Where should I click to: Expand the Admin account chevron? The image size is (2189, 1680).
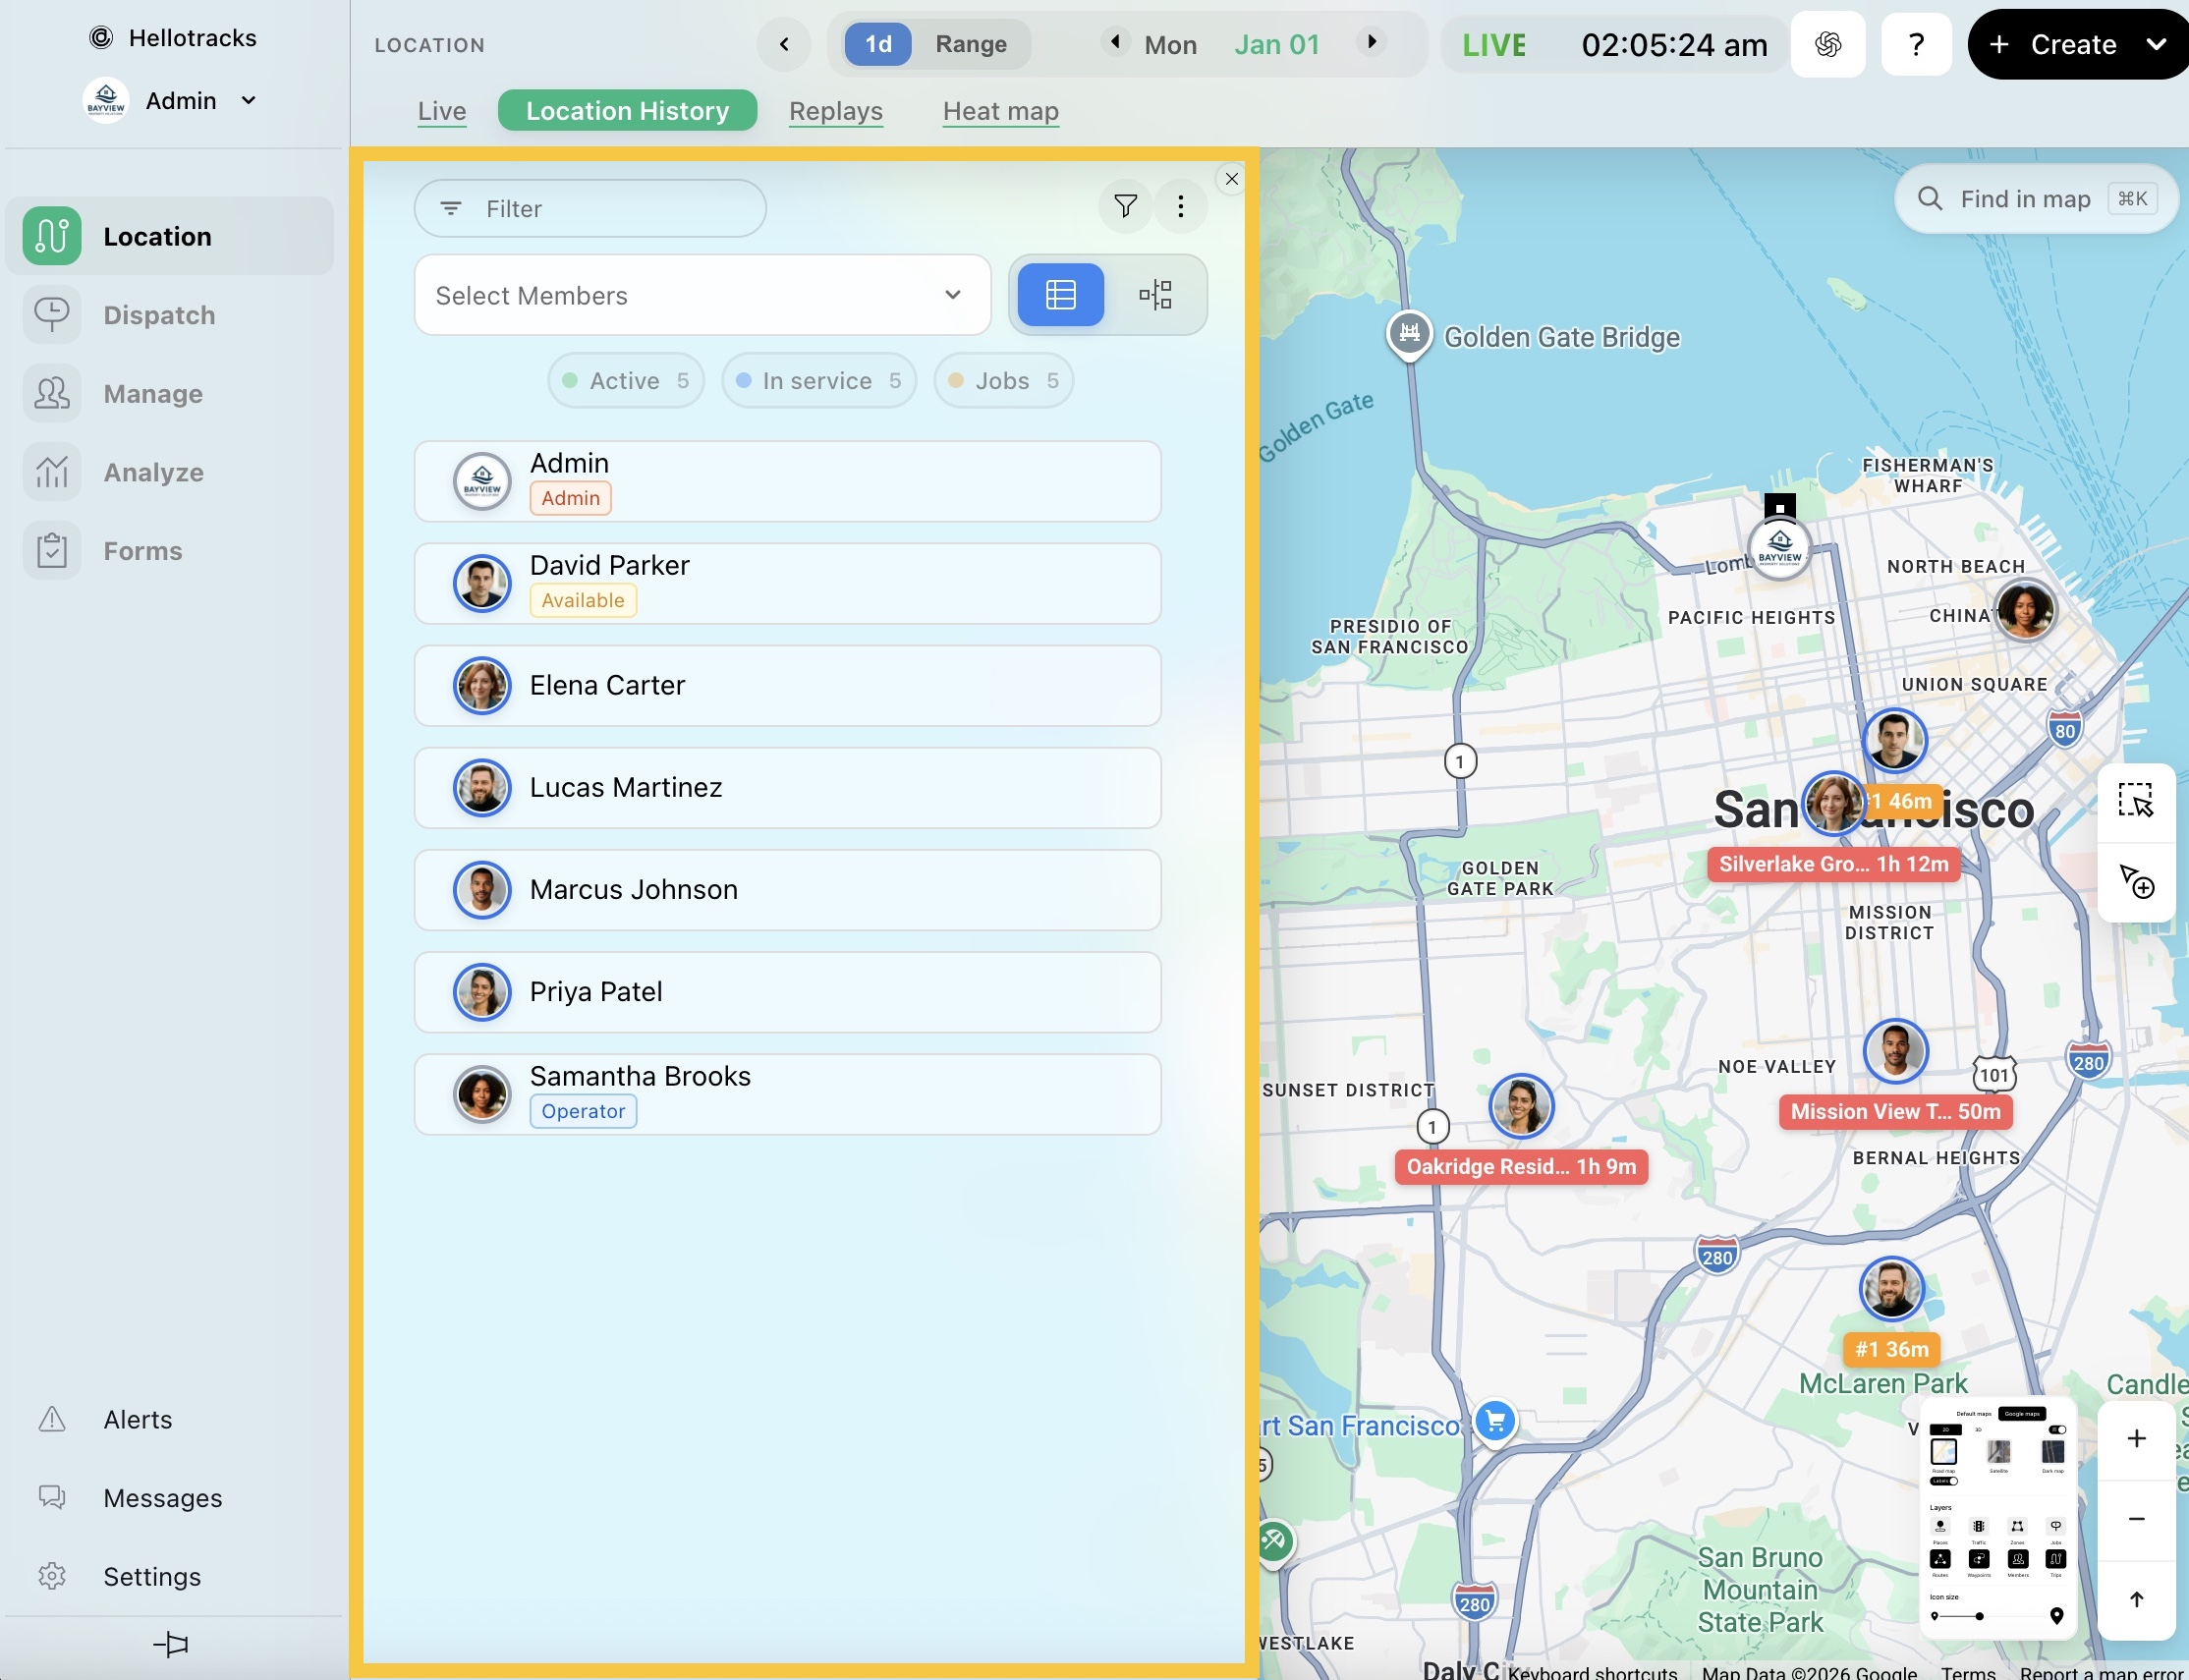(x=248, y=100)
